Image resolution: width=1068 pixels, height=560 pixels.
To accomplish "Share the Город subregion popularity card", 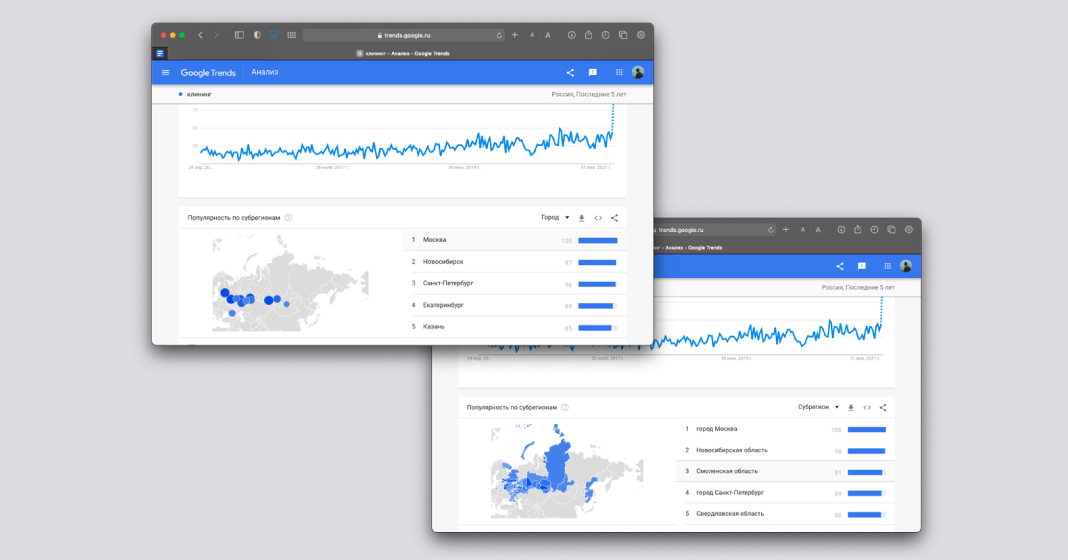I will (x=615, y=218).
